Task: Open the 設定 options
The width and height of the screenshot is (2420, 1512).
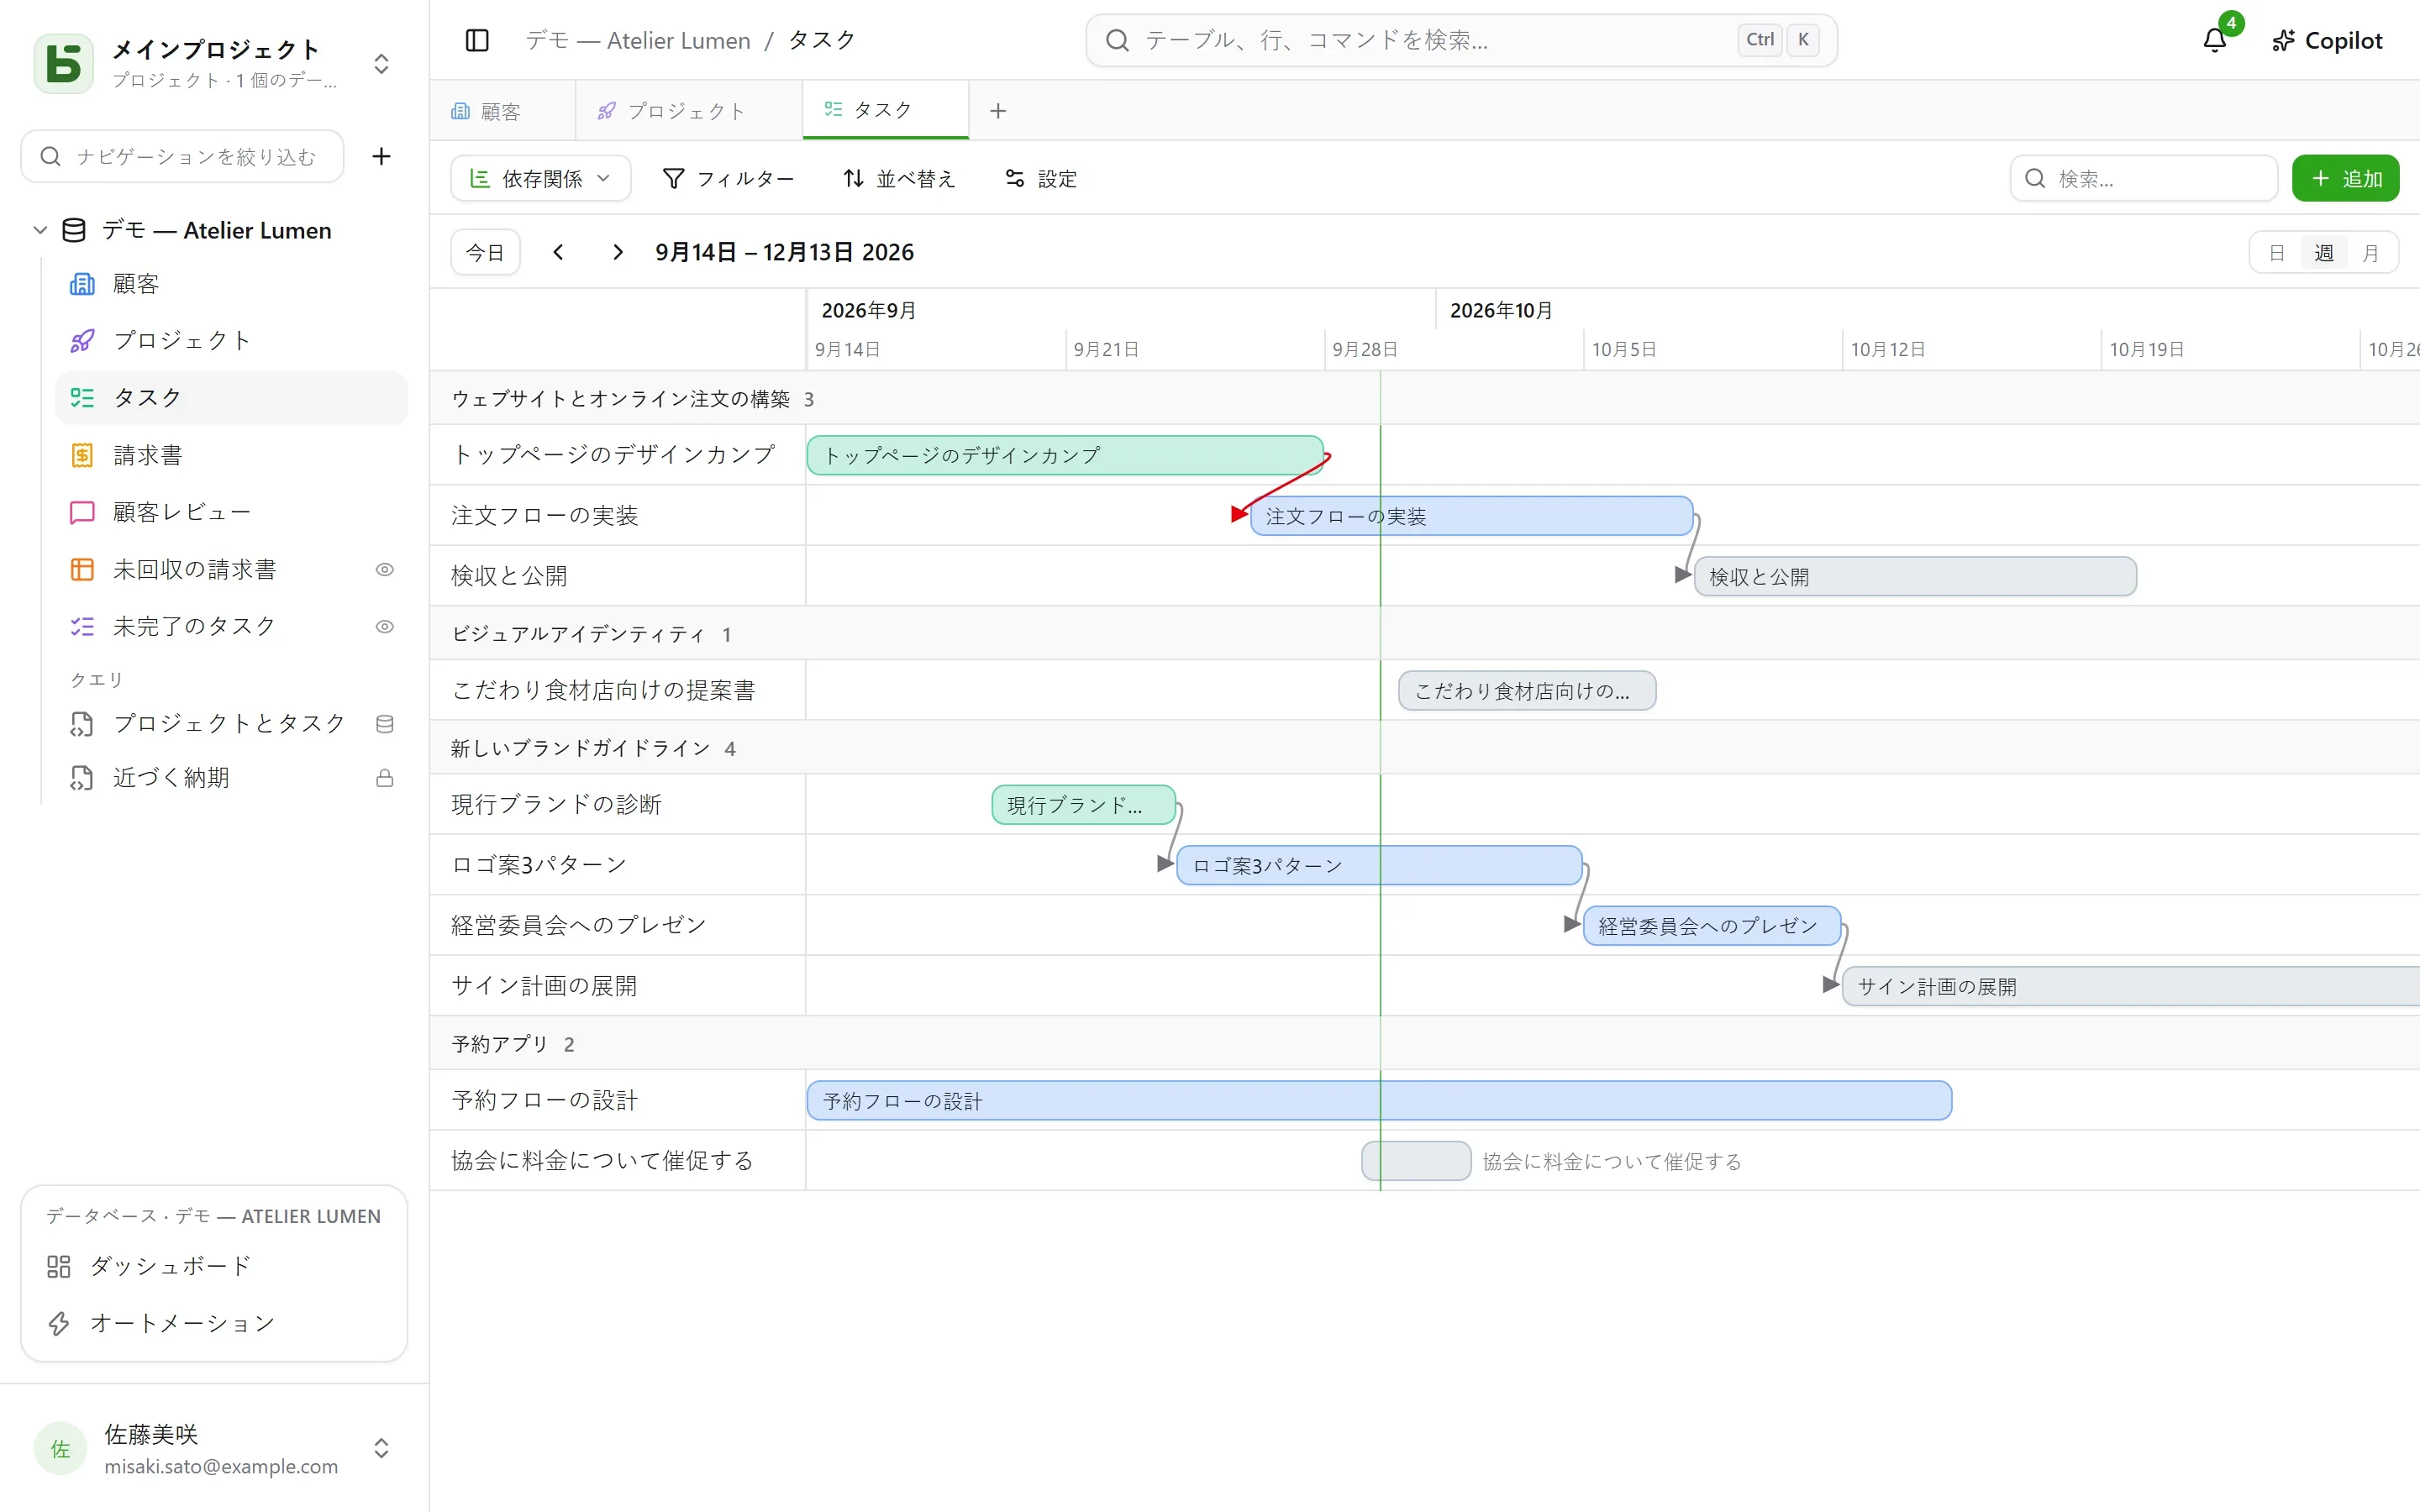Action: 1041,178
